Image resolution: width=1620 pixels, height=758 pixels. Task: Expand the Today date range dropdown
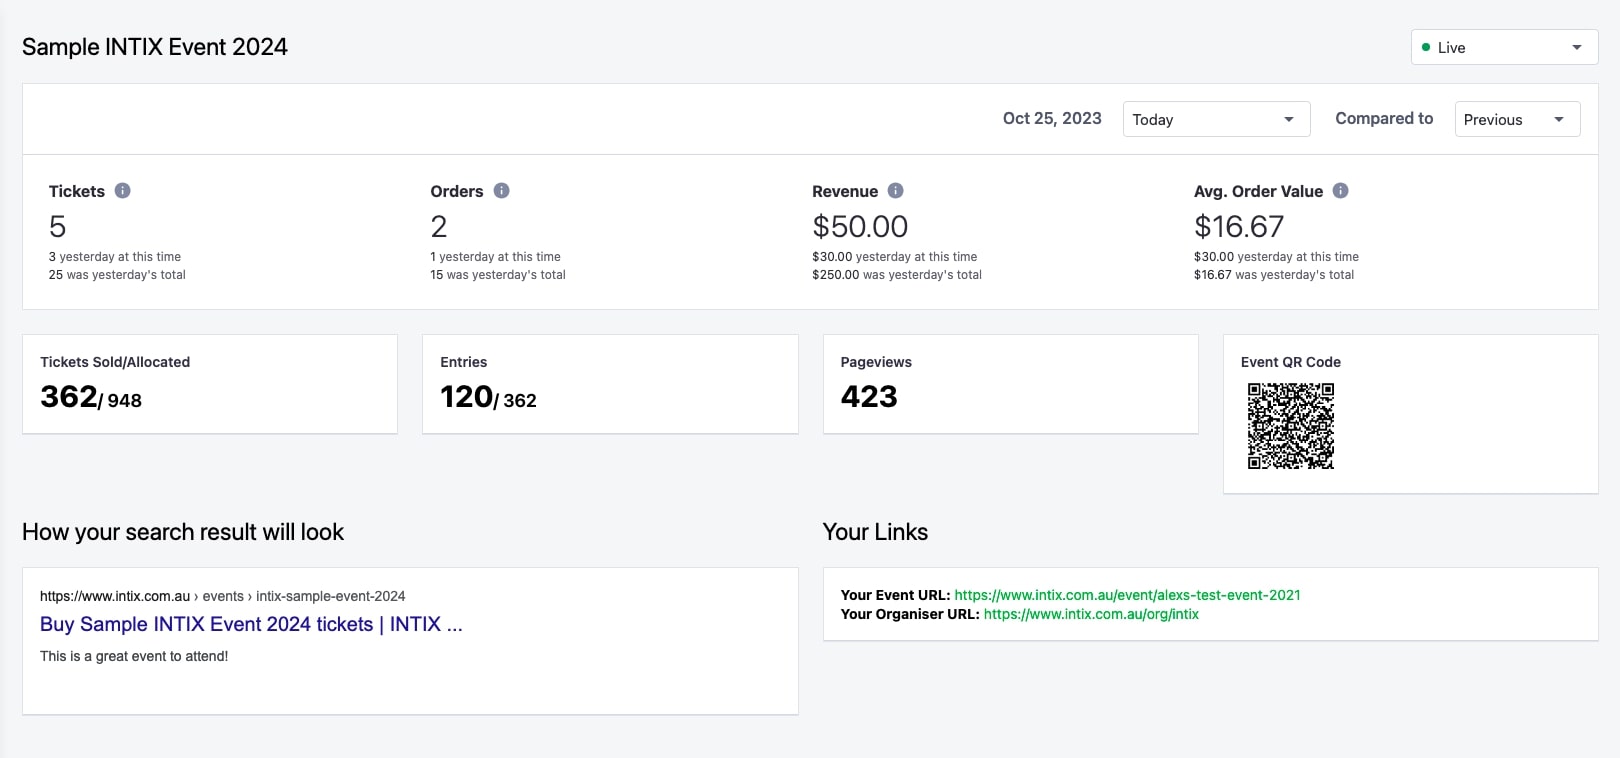point(1215,119)
